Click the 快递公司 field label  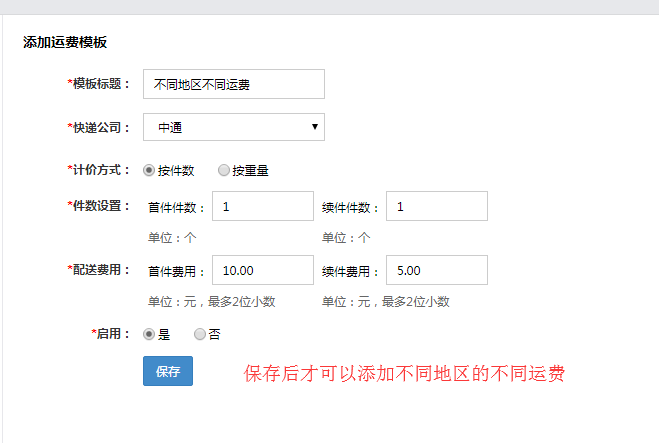pos(99,127)
